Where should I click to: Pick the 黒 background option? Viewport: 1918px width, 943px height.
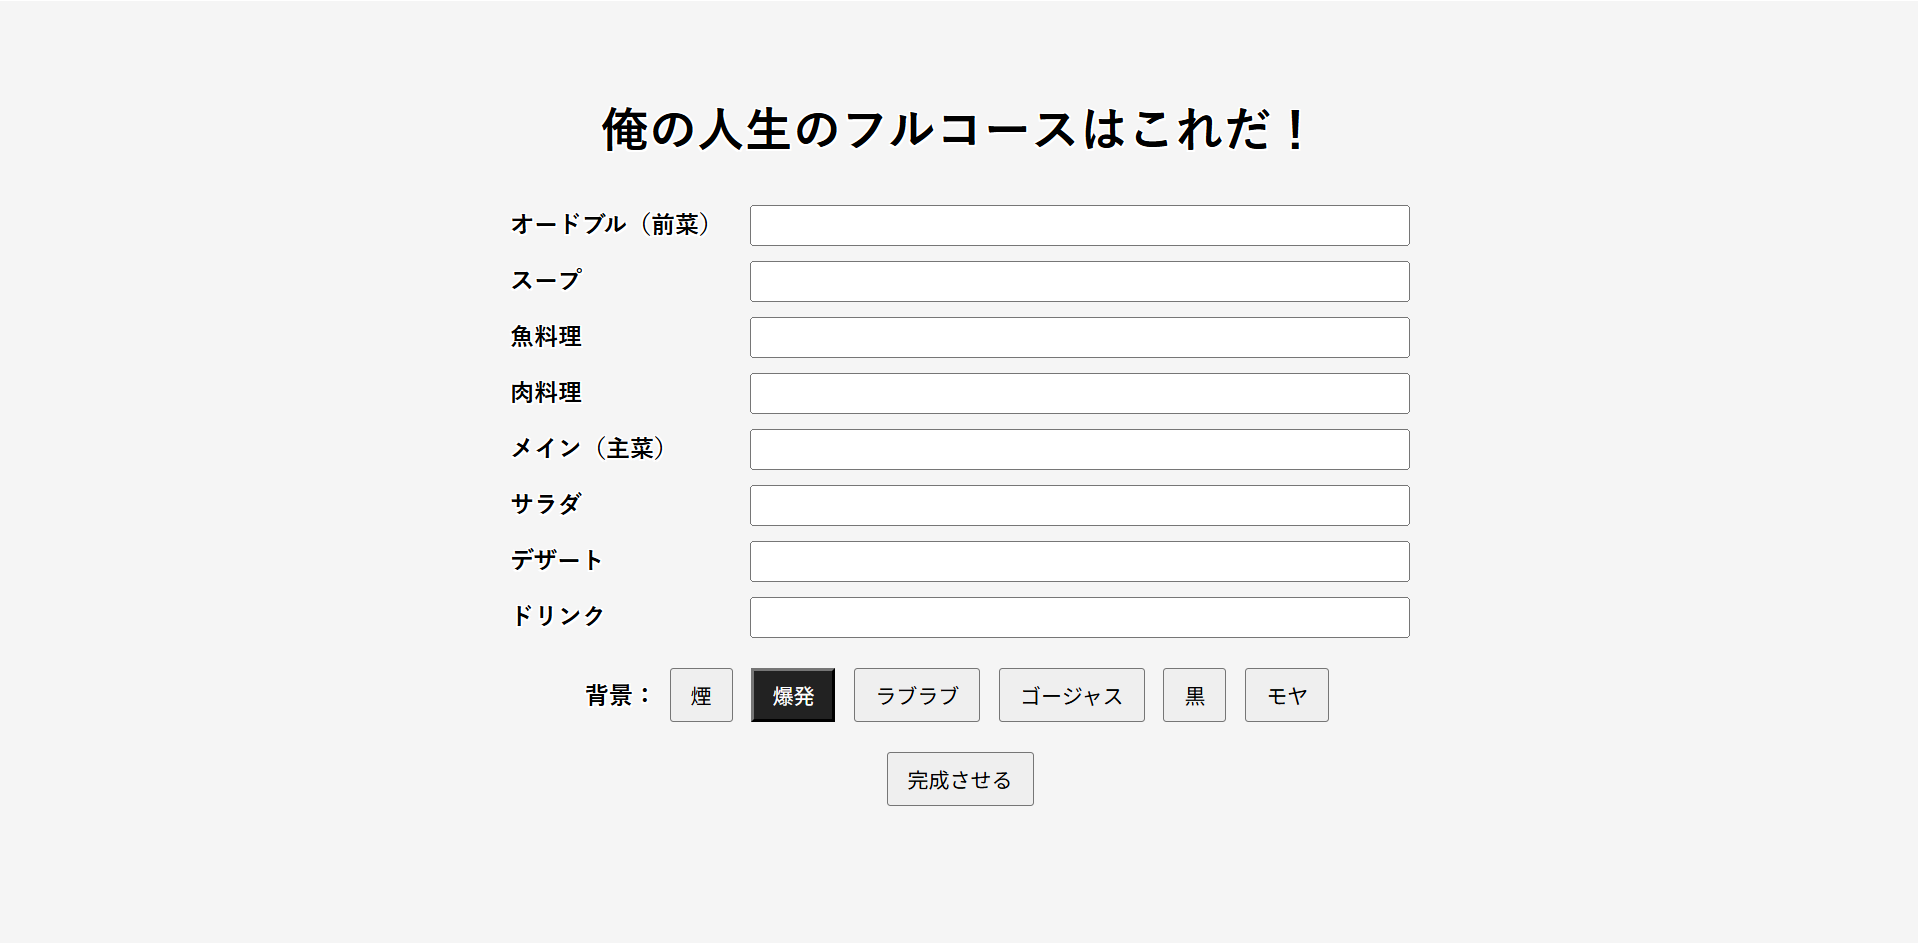(x=1194, y=695)
